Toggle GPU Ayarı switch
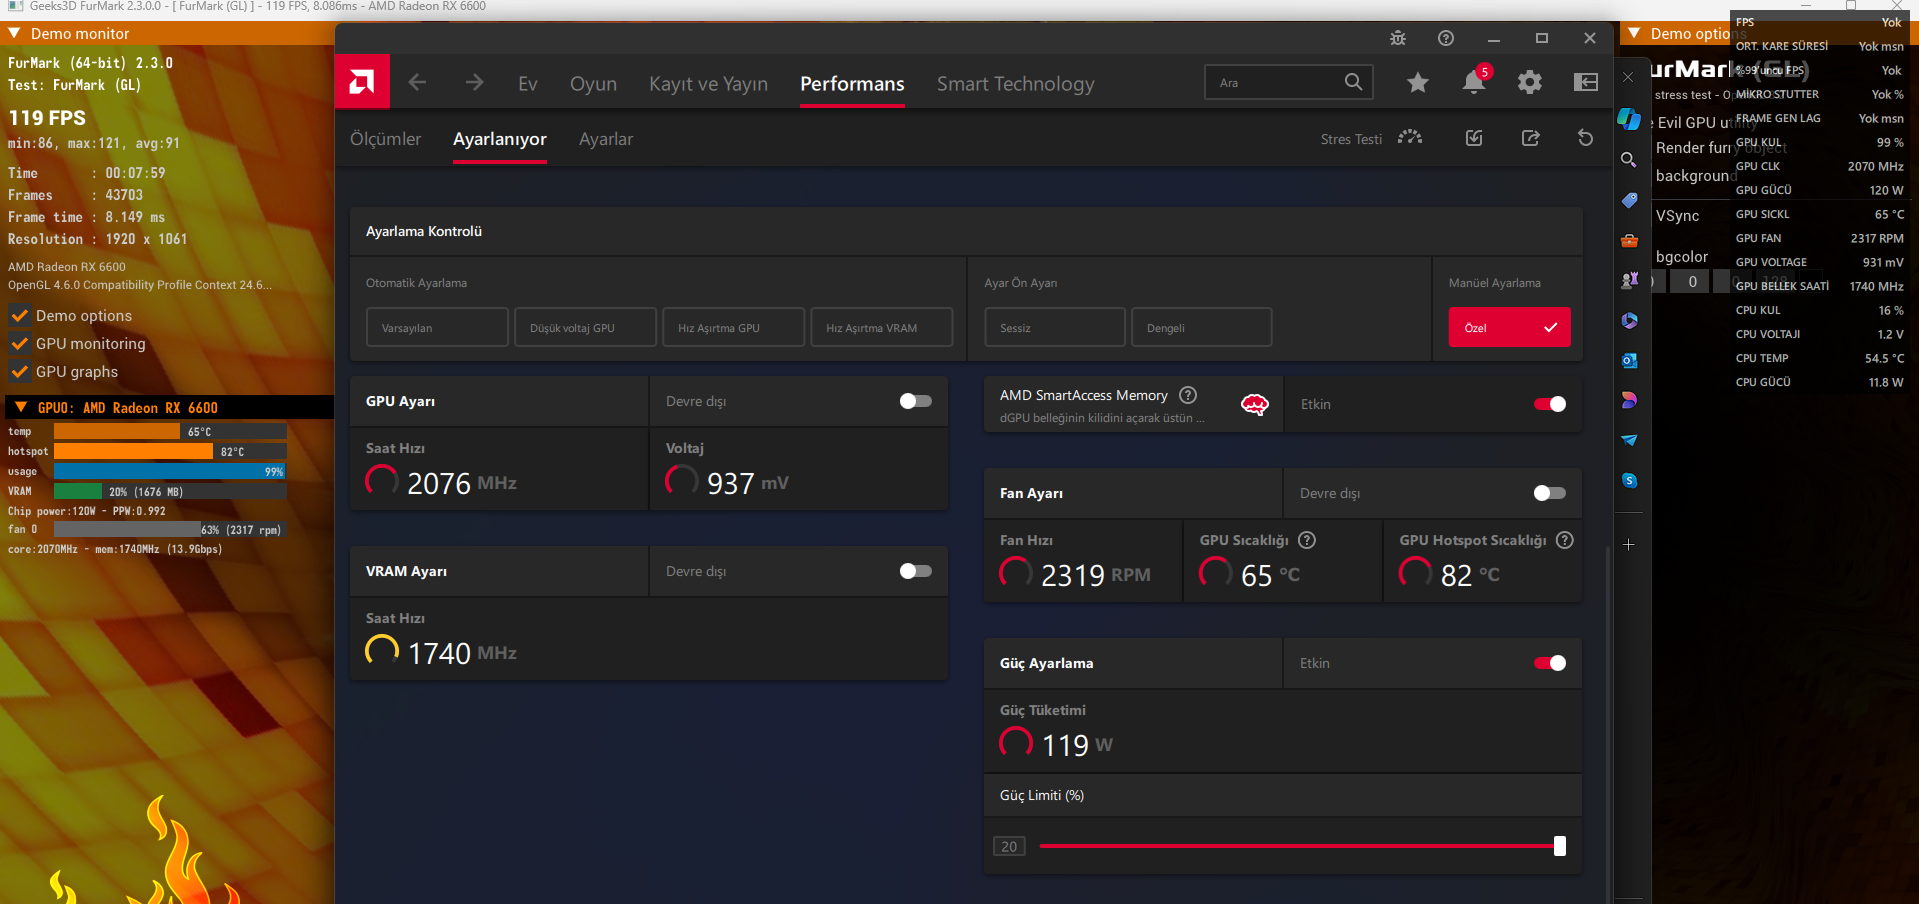 [x=915, y=401]
